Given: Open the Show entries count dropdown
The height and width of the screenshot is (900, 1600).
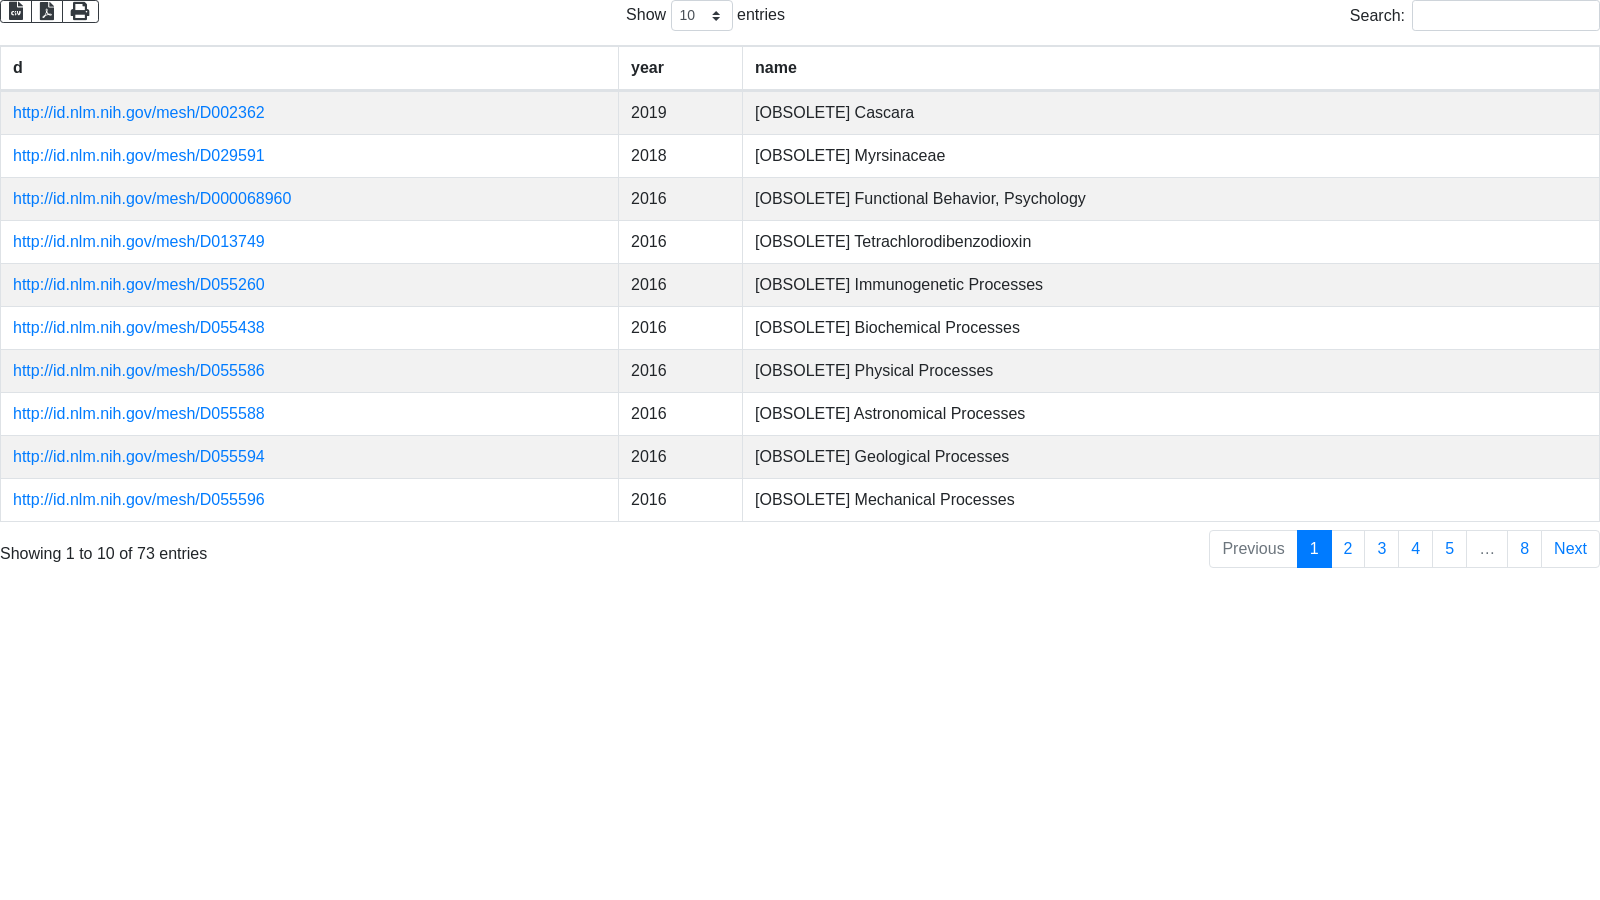Looking at the screenshot, I should 701,15.
